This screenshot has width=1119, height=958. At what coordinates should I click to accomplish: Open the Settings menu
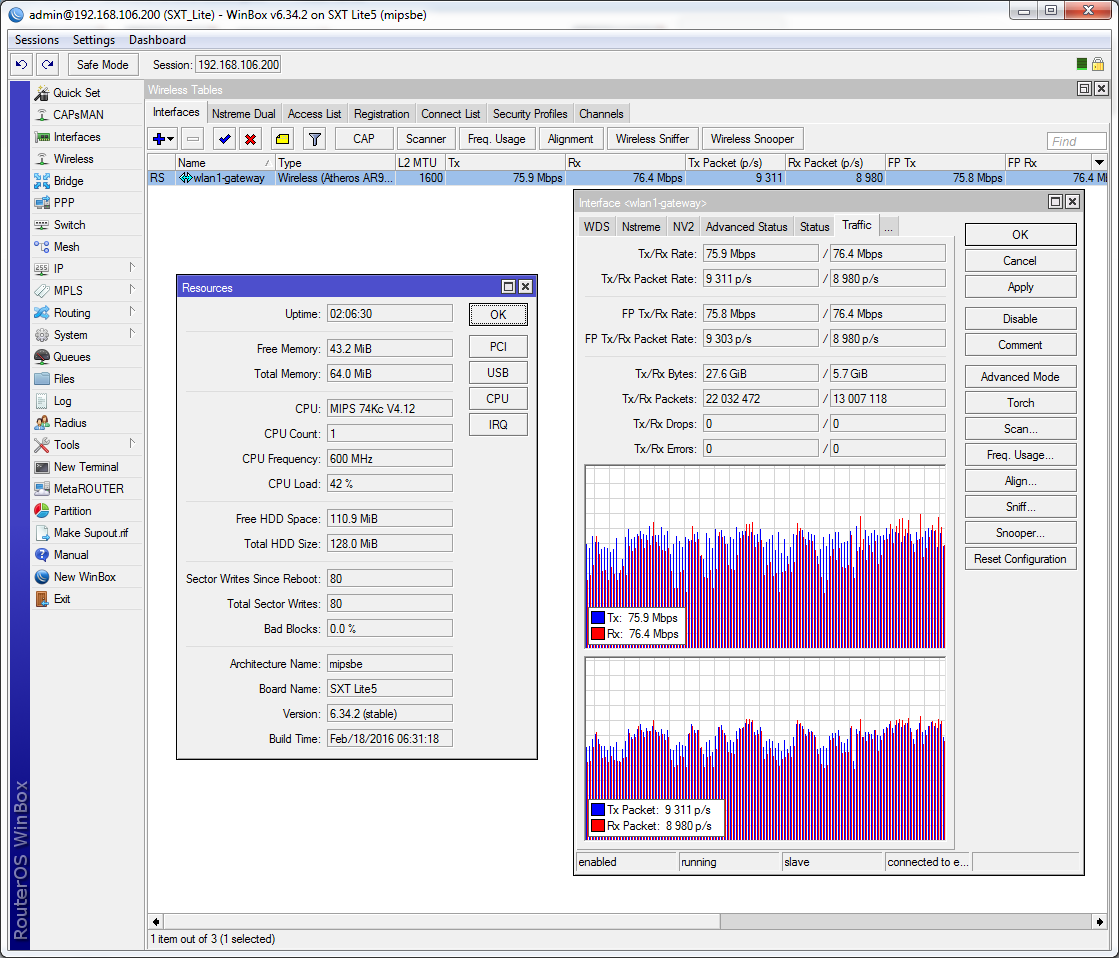tap(94, 40)
